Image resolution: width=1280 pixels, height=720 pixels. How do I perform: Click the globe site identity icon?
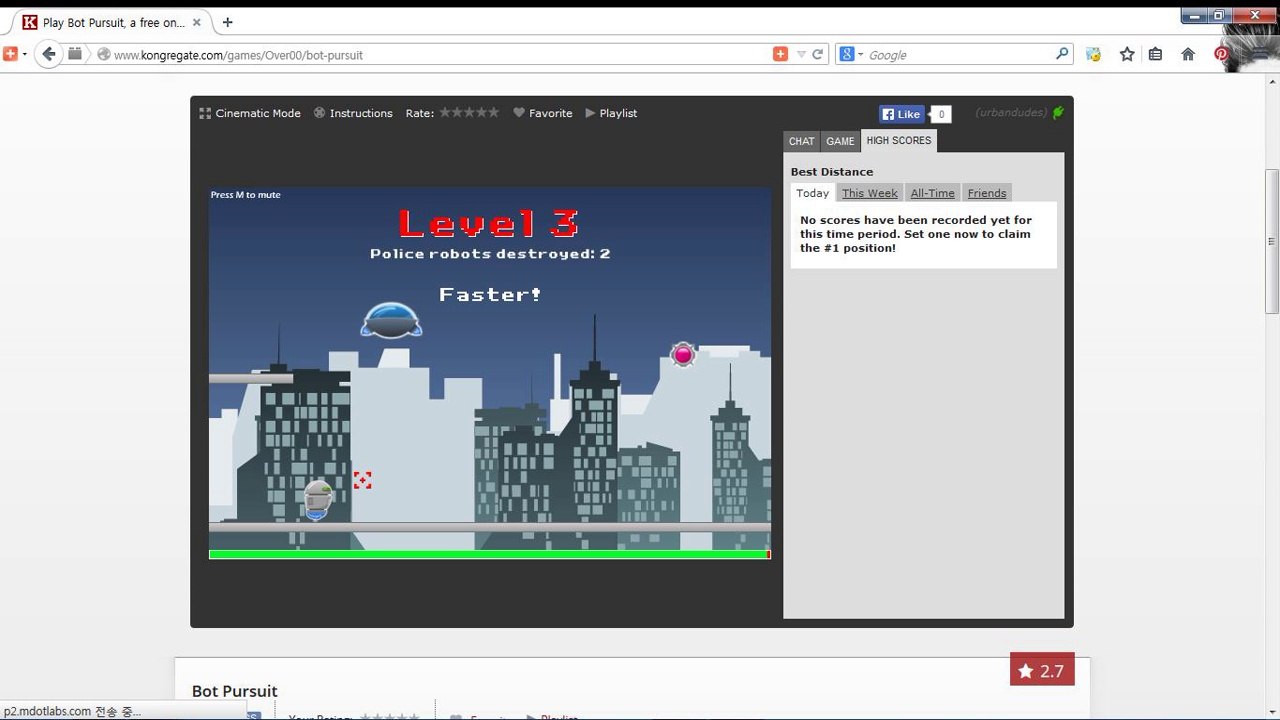click(103, 55)
